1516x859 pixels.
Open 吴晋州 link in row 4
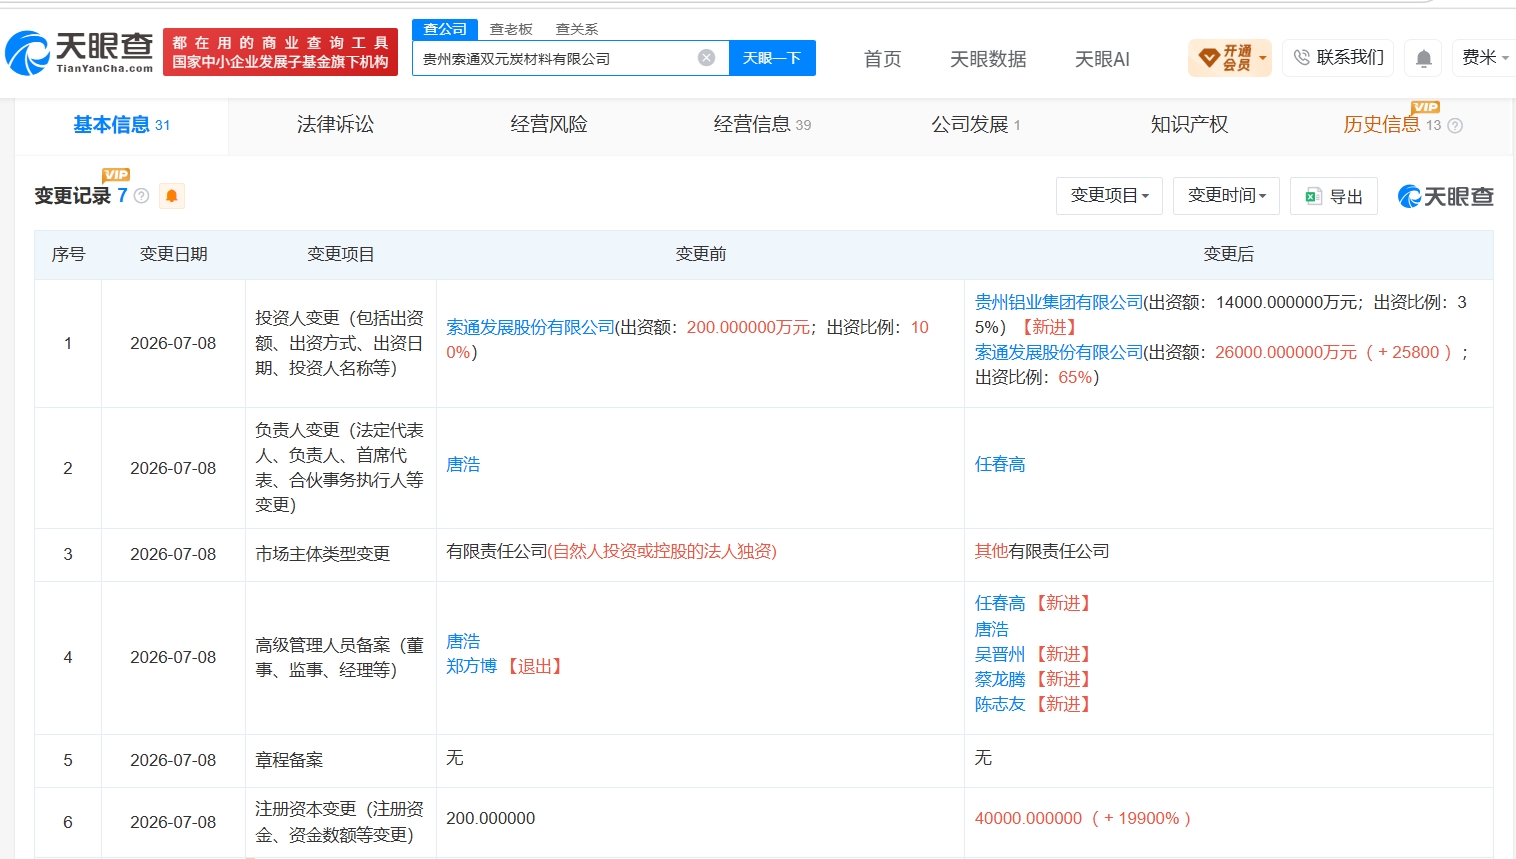1000,654
